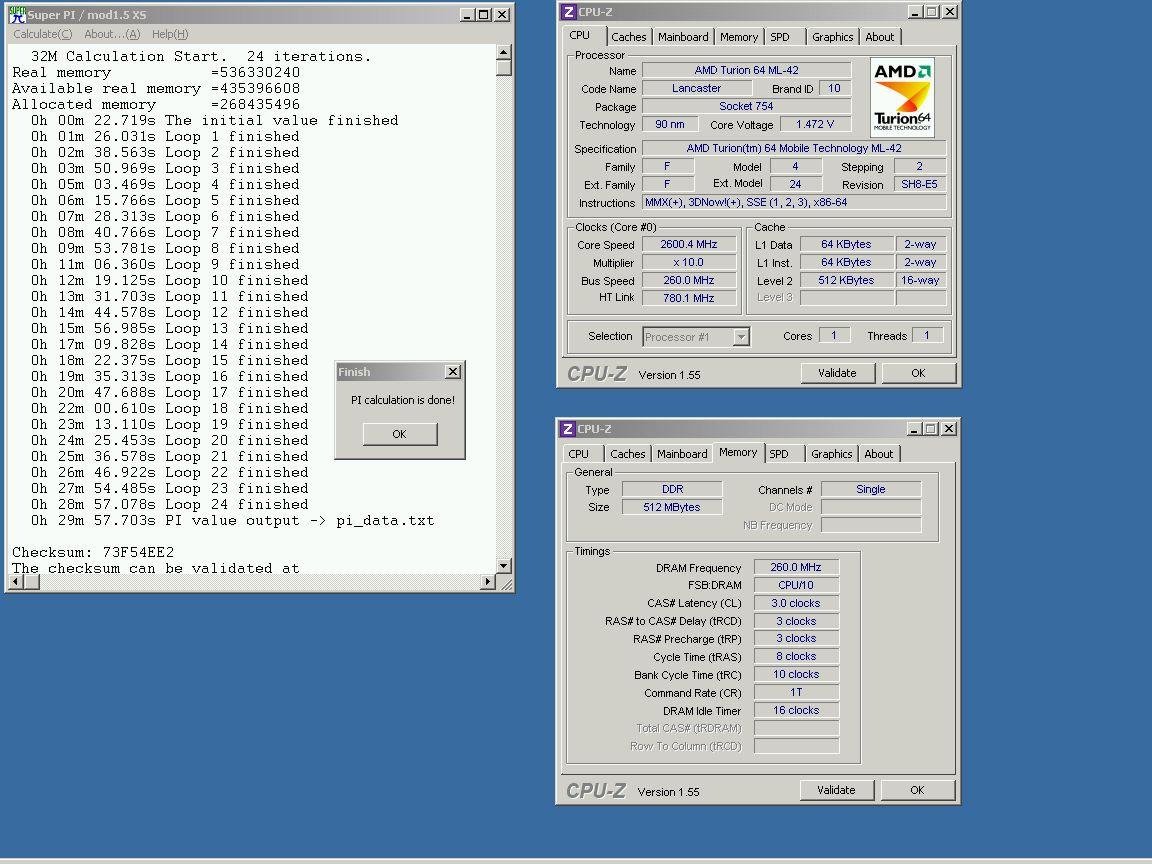This screenshot has height=864, width=1152.
Task: Click the memory Size value 512 MBytes
Action: click(672, 507)
